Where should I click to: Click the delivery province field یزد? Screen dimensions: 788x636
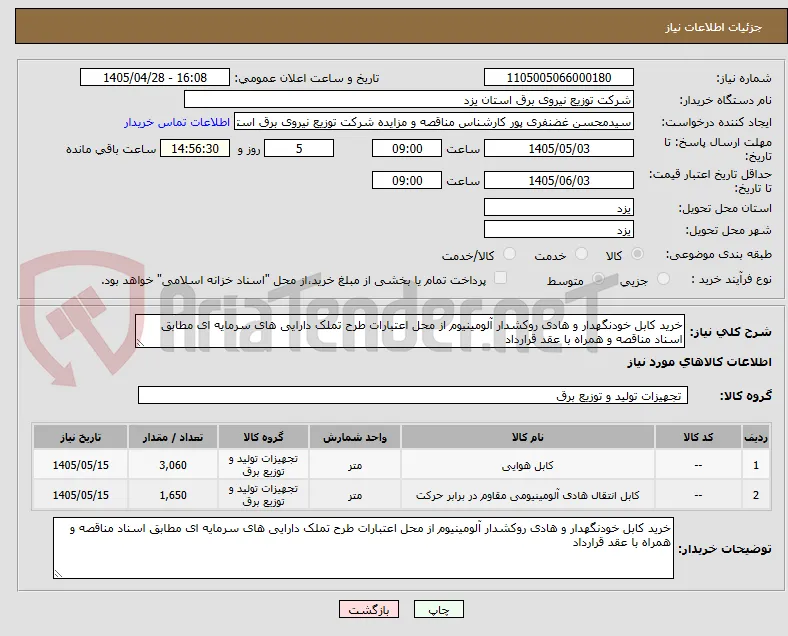(558, 207)
